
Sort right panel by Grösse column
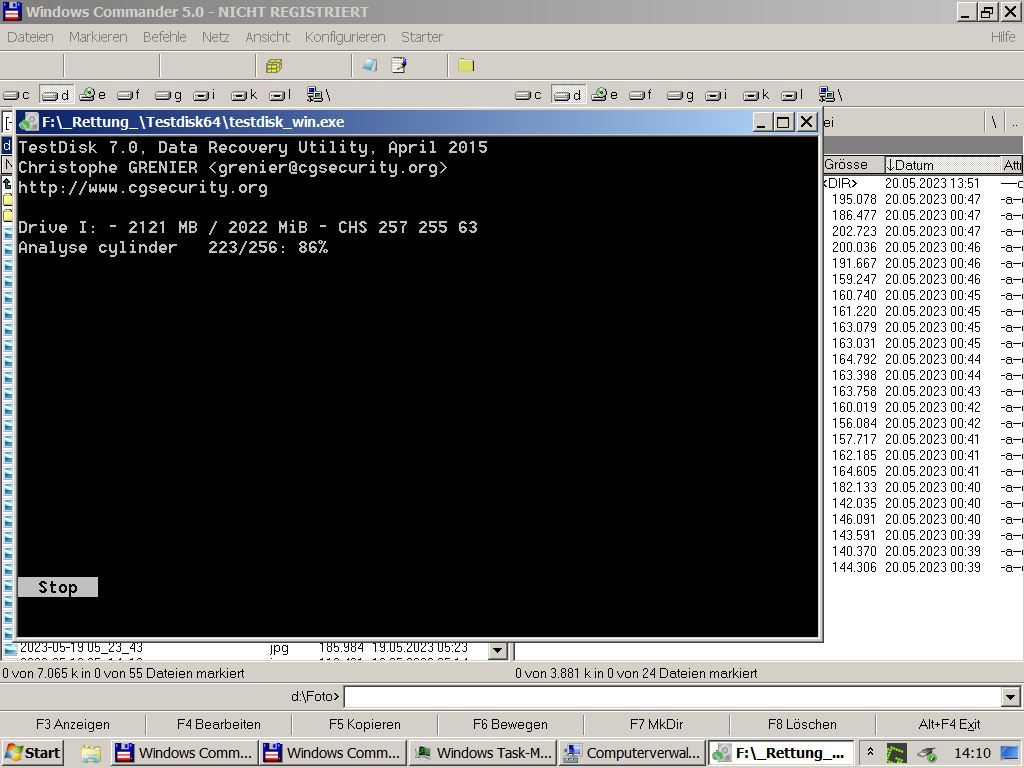(x=852, y=165)
